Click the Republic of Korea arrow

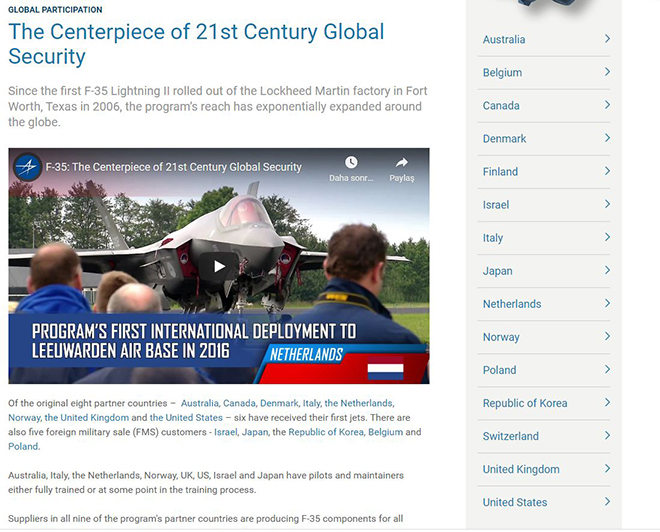click(607, 403)
